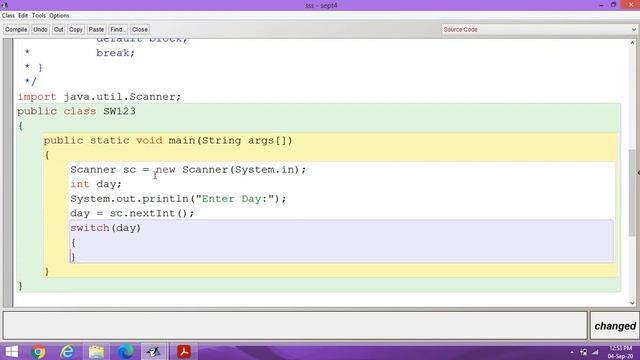
Task: Click the network tray icon
Action: coord(584,352)
